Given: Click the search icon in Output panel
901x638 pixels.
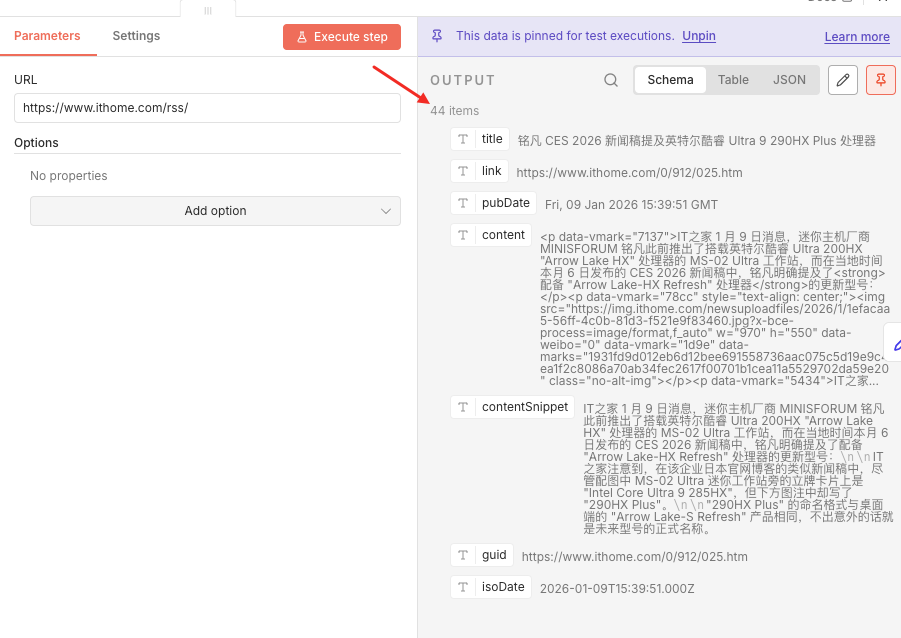Looking at the screenshot, I should tap(611, 80).
